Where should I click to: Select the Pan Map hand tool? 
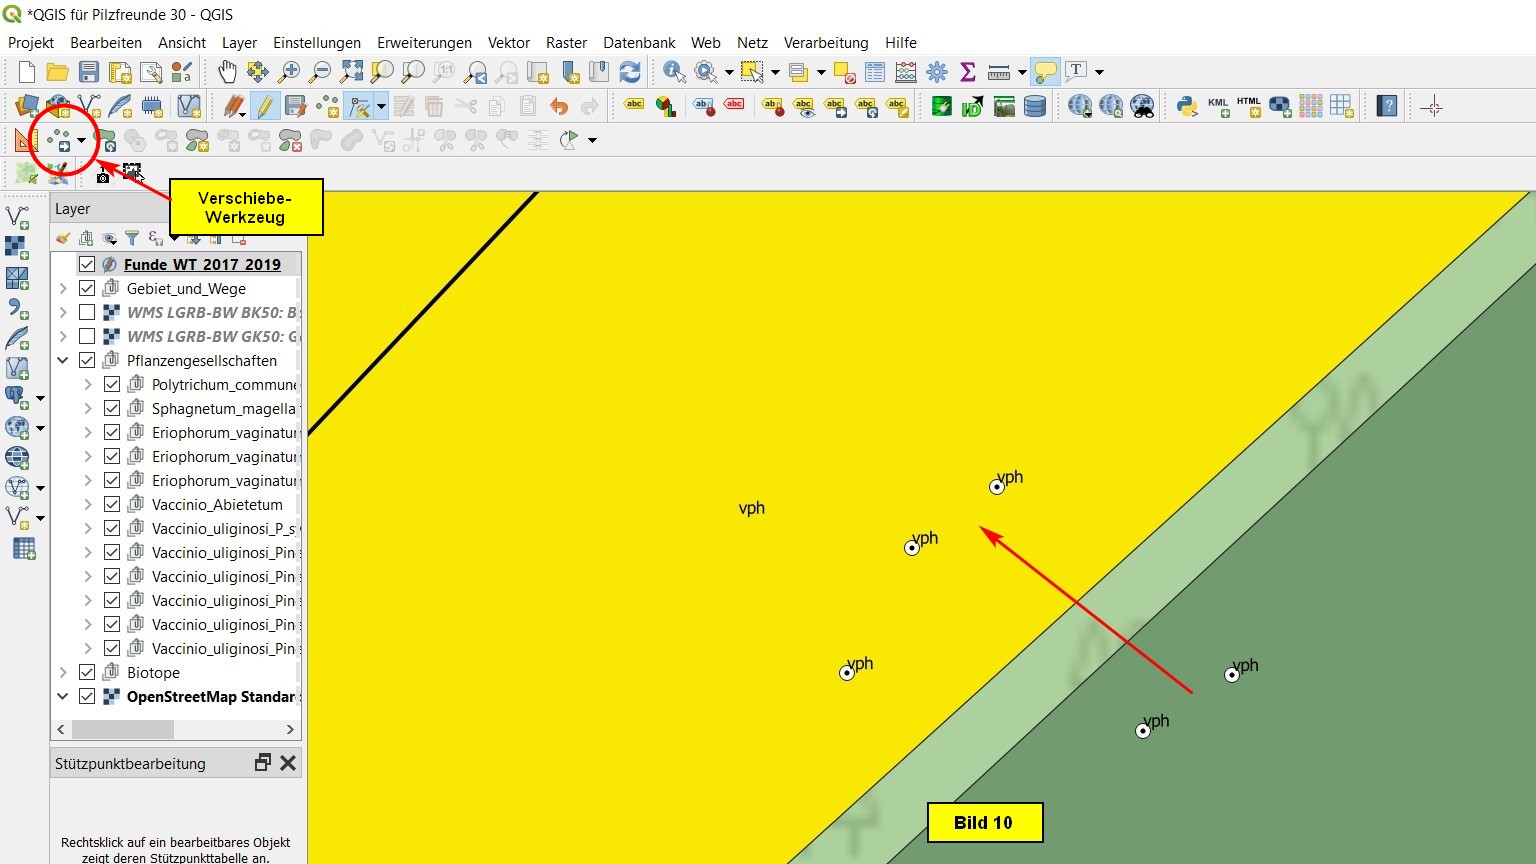click(228, 72)
